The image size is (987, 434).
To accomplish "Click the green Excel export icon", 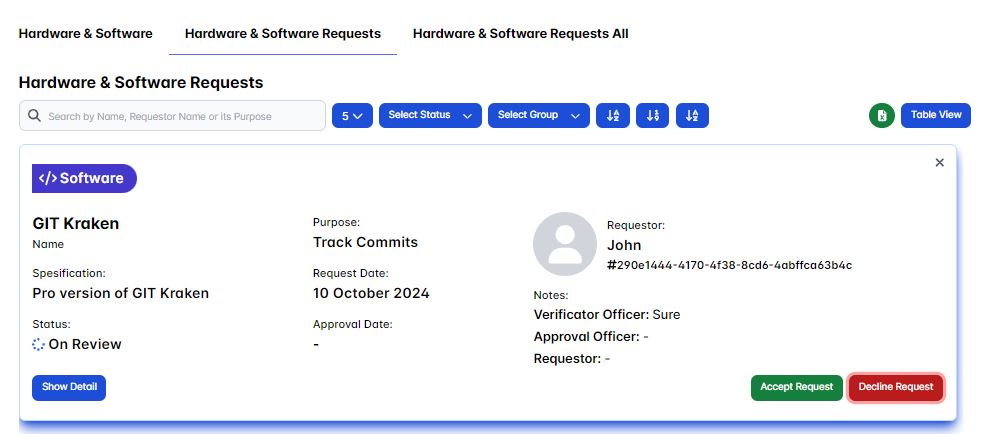I will (881, 115).
